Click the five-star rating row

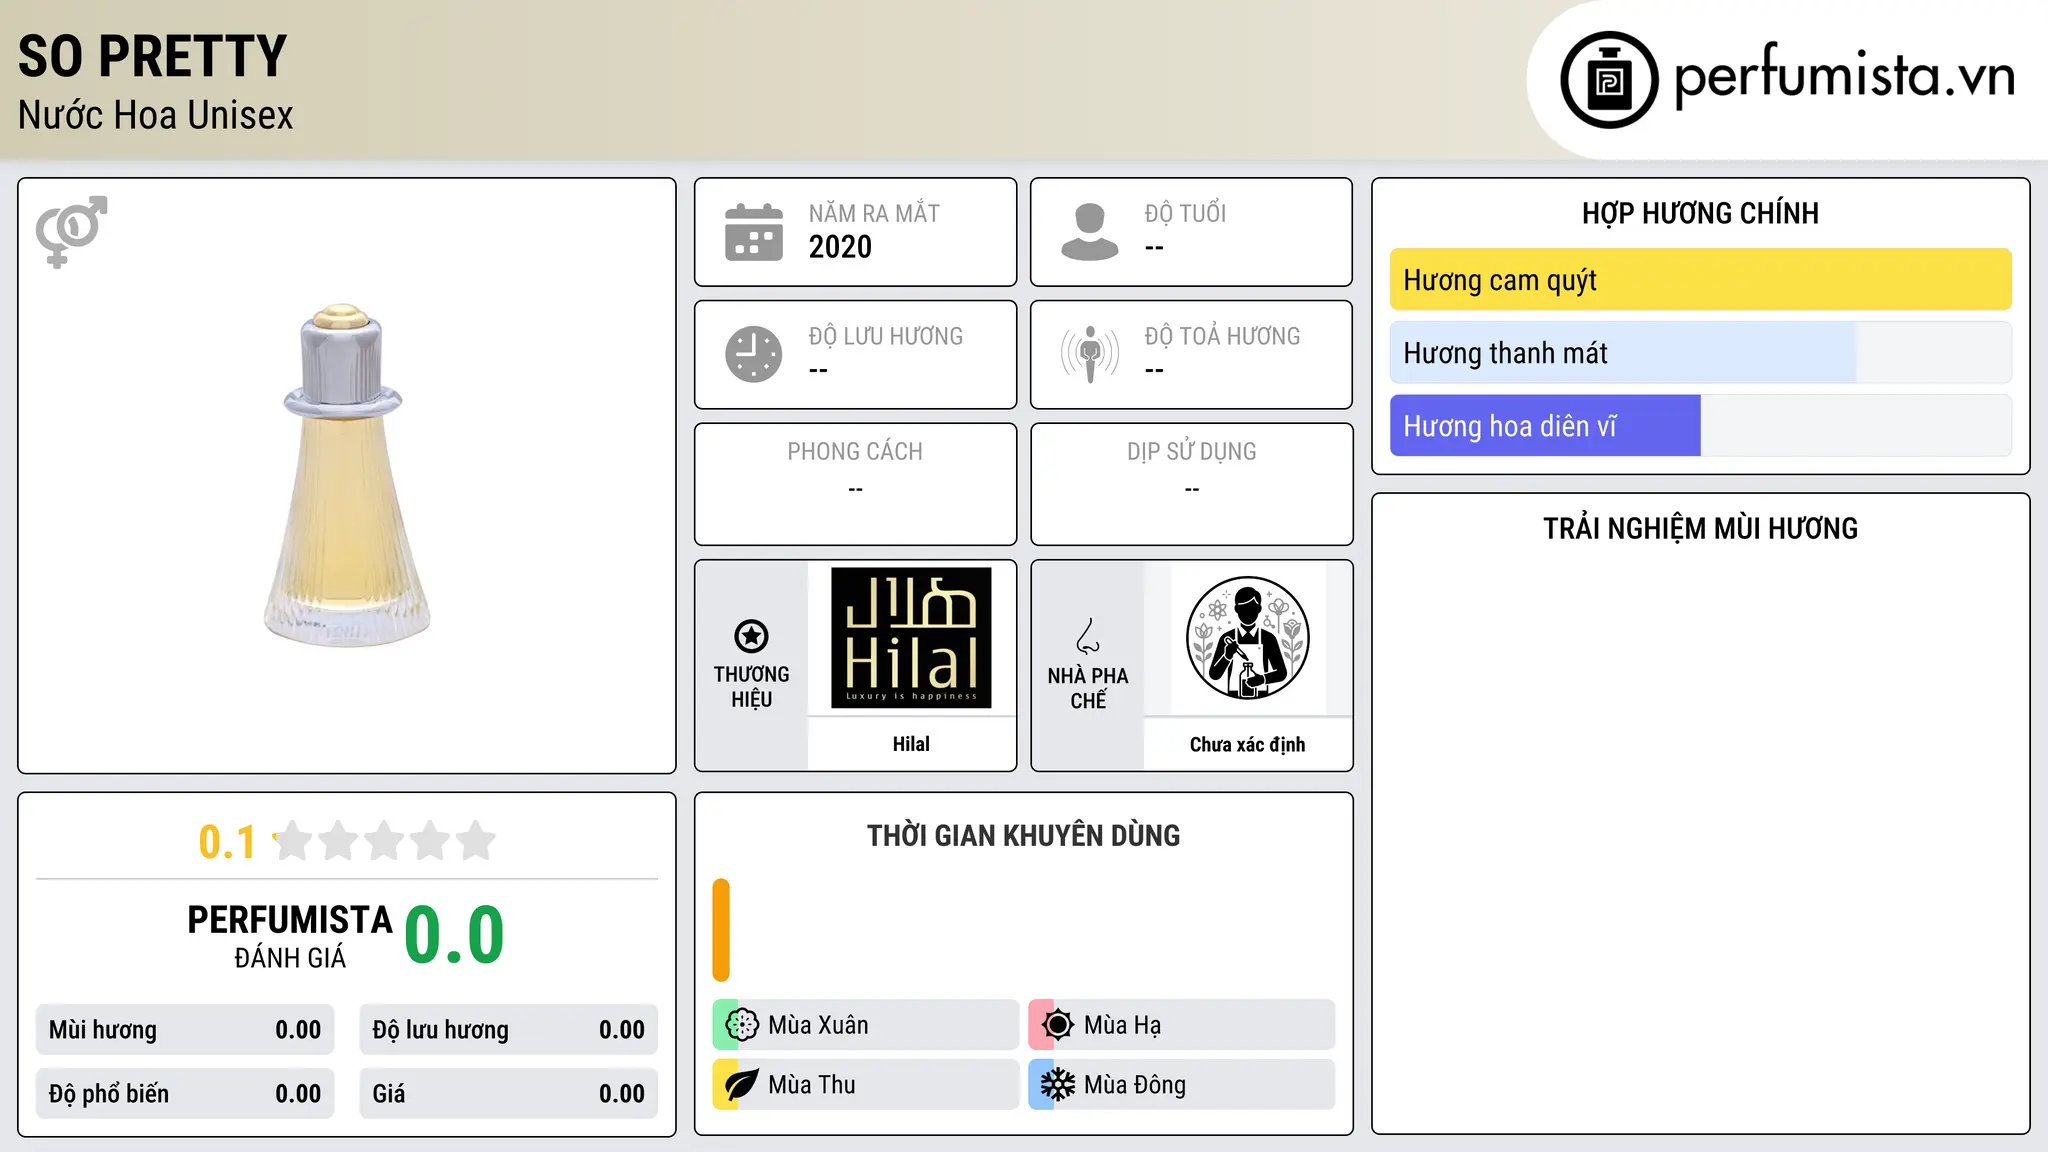click(384, 841)
